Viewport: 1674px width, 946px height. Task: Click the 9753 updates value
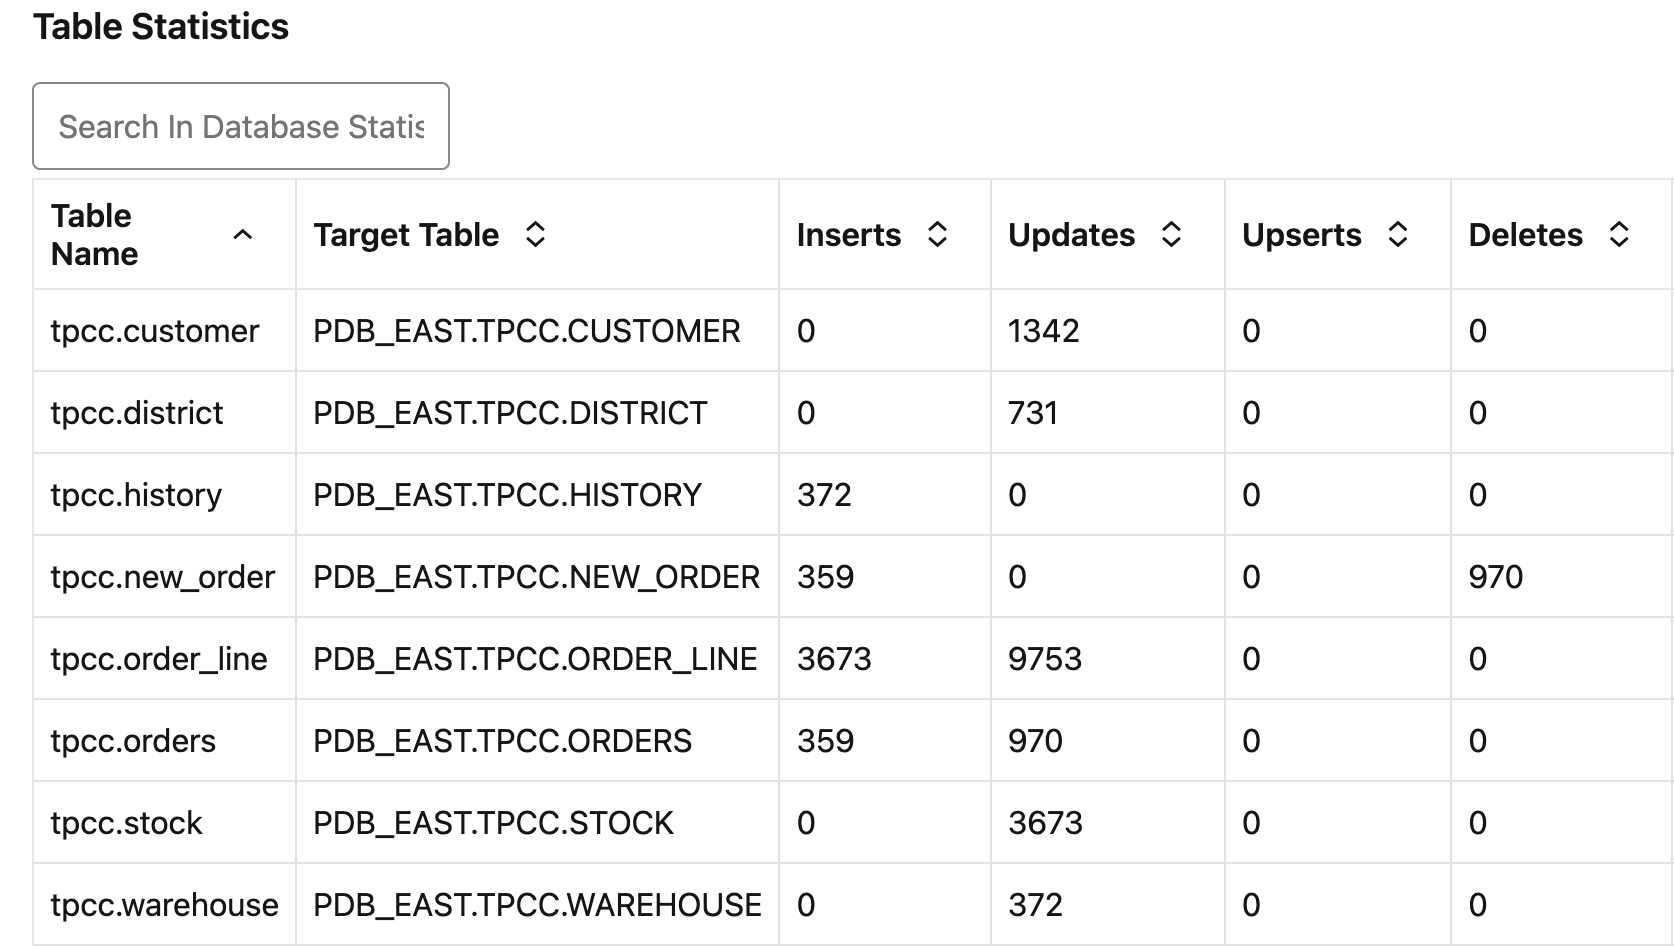coord(1045,659)
